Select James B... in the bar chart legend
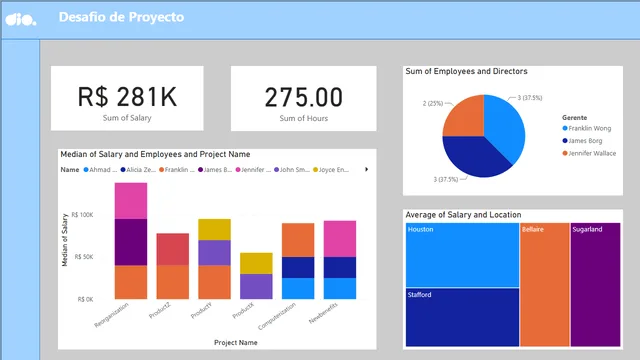Viewport: 640px width, 360px height. coord(215,170)
